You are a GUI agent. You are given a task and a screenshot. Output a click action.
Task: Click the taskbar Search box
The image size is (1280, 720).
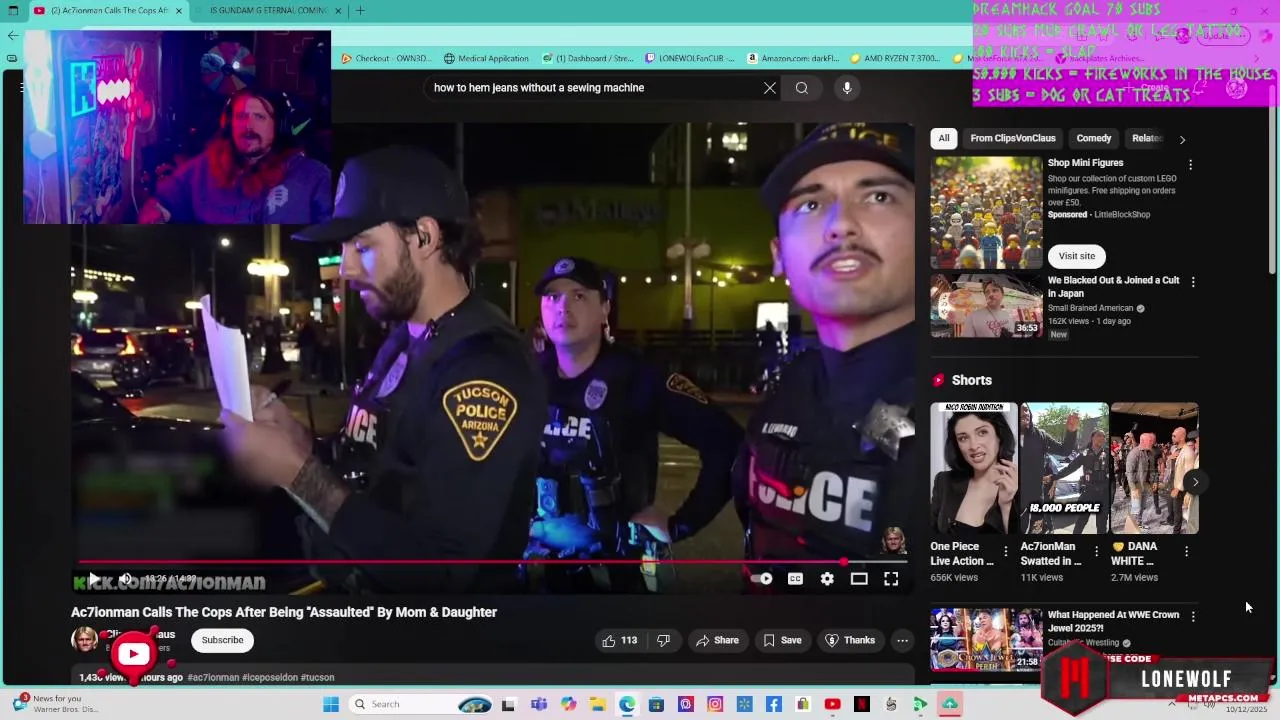420,704
